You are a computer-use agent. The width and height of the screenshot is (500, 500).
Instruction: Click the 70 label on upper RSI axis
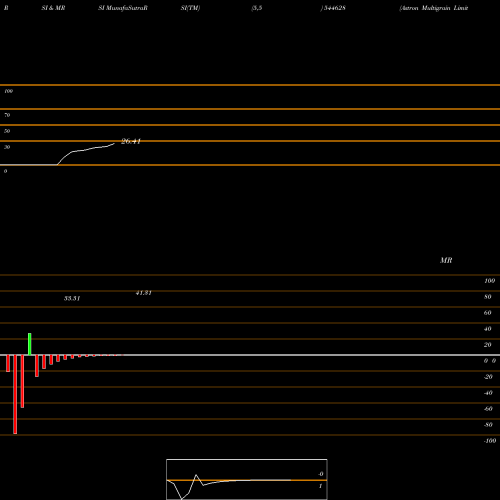pos(7,115)
